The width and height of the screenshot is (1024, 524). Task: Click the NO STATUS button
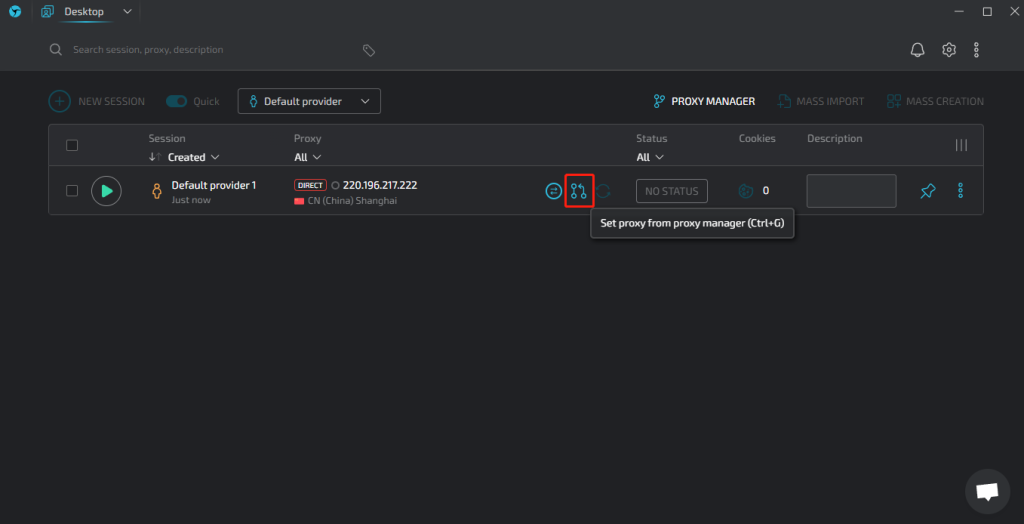coord(671,191)
